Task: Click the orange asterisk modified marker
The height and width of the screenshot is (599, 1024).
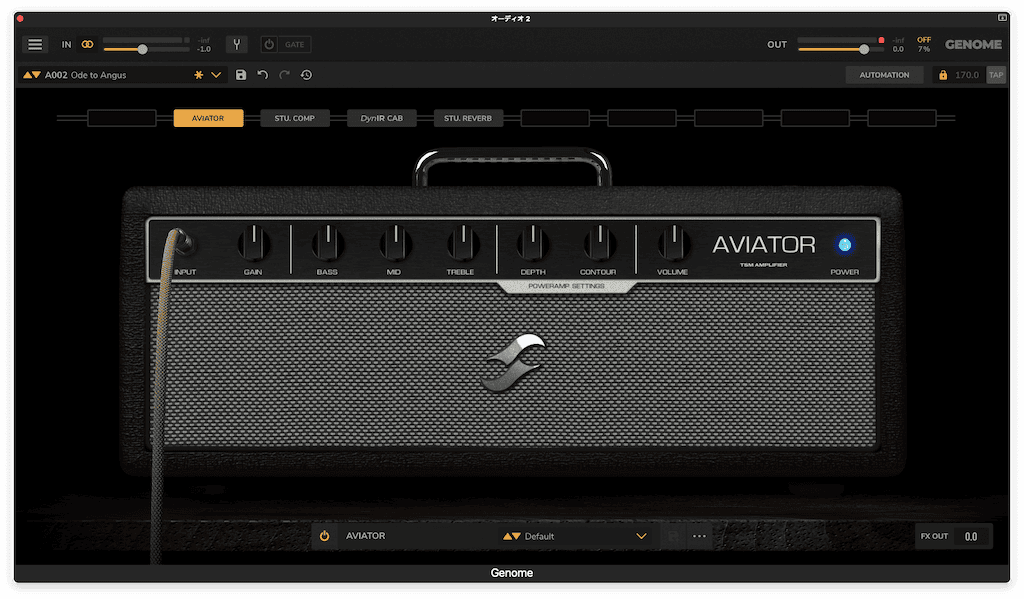Action: (199, 75)
